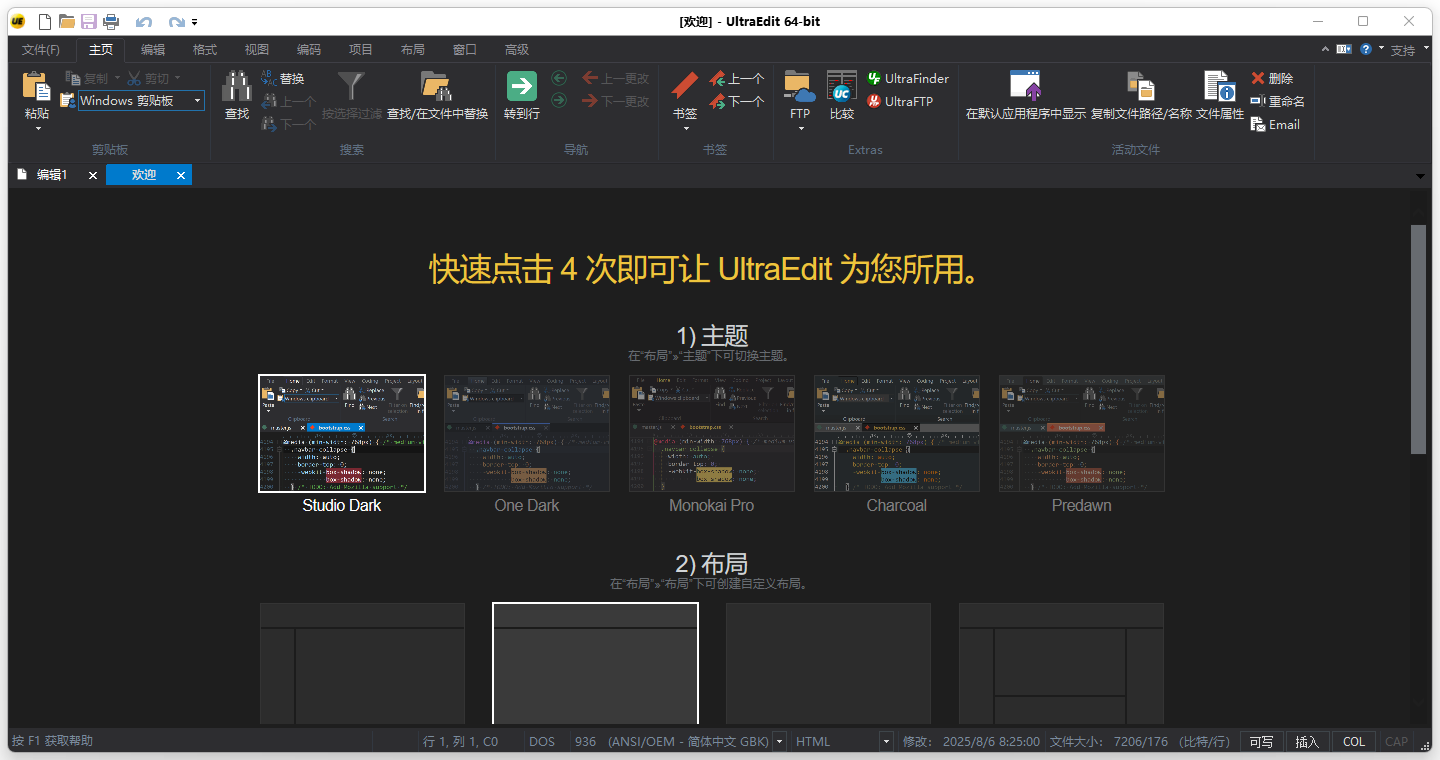Open the Windows 剪贴板 clipboard combo box
This screenshot has width=1440, height=760.
141,100
